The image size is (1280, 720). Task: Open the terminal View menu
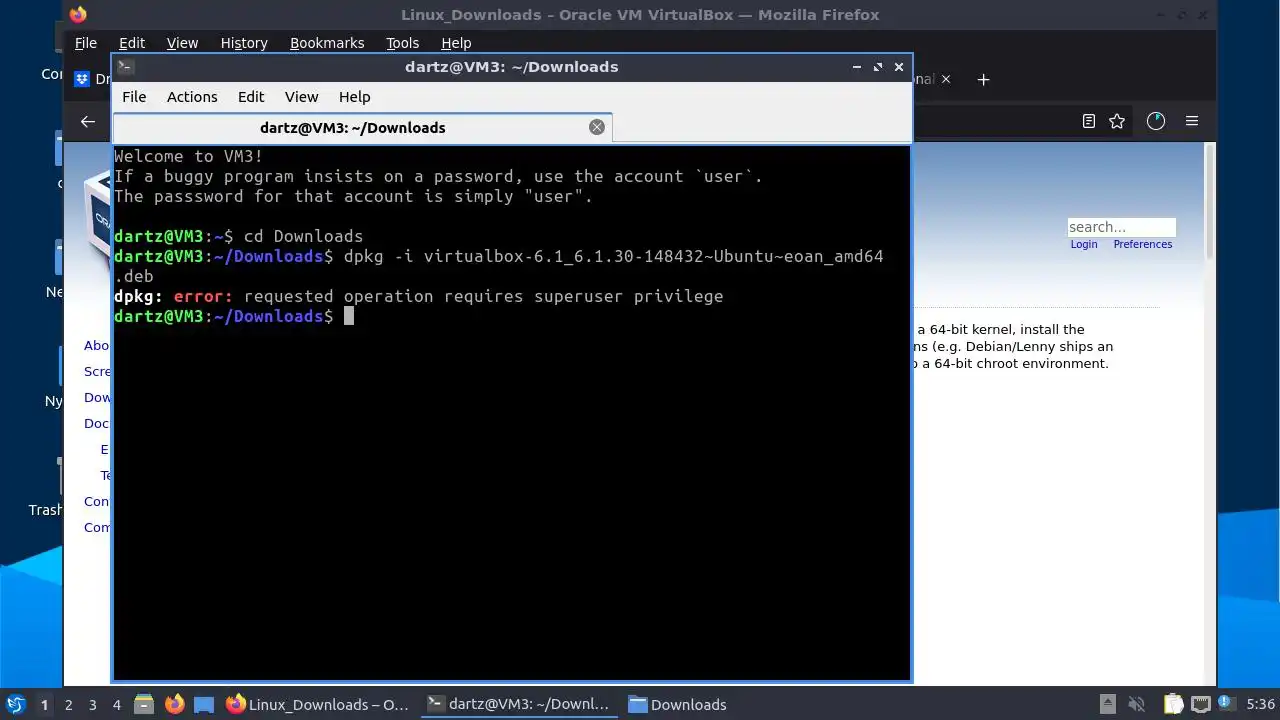click(x=301, y=97)
